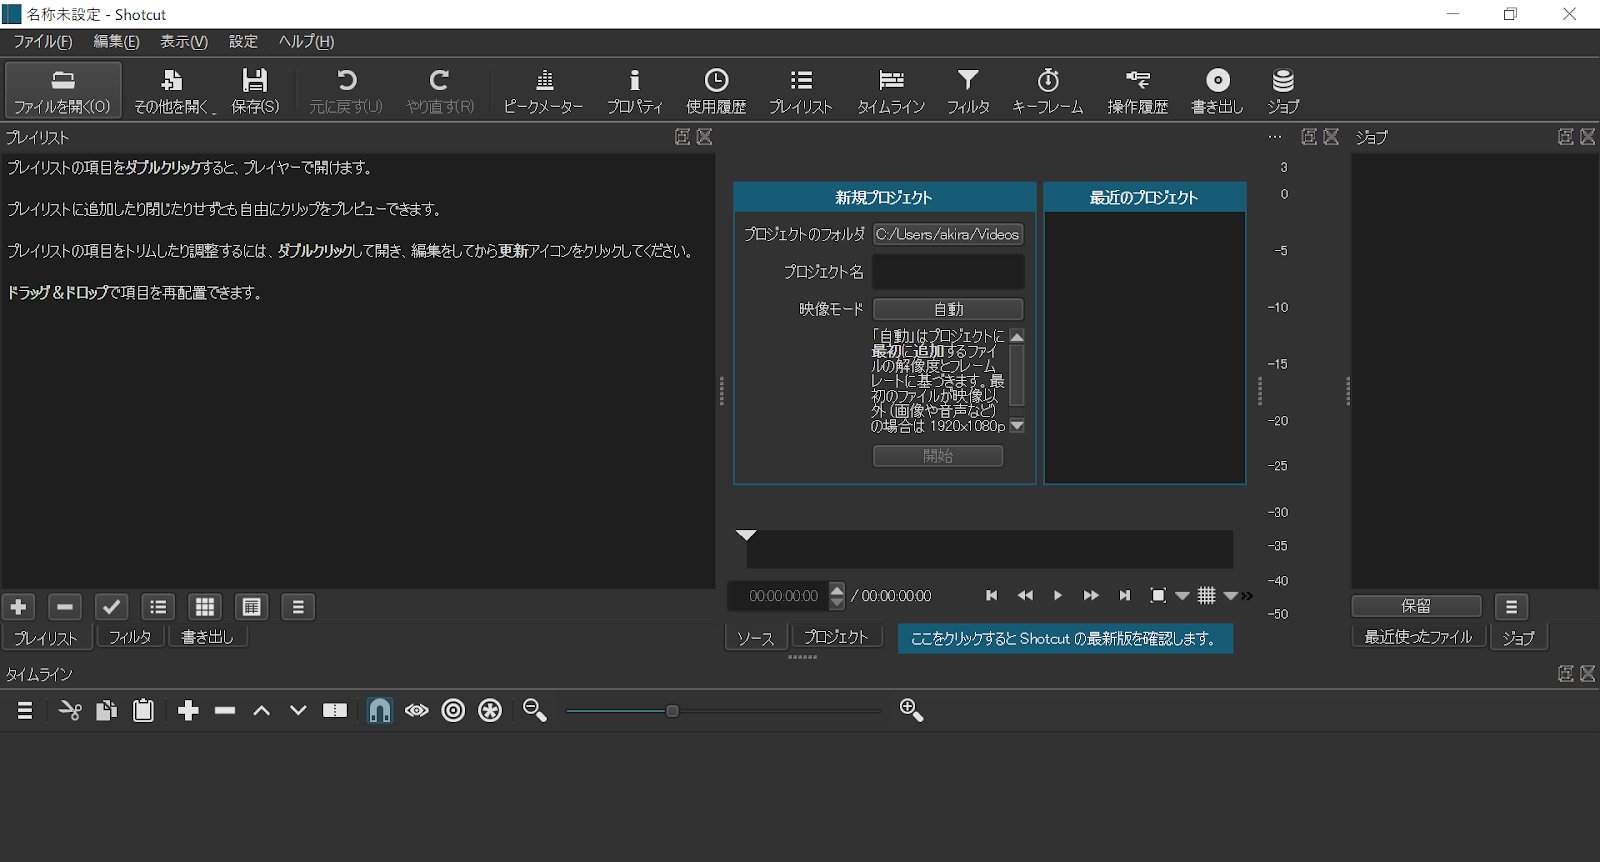Viewport: 1600px width, 862px height.
Task: Switch playlist to details list view
Action: [158, 607]
